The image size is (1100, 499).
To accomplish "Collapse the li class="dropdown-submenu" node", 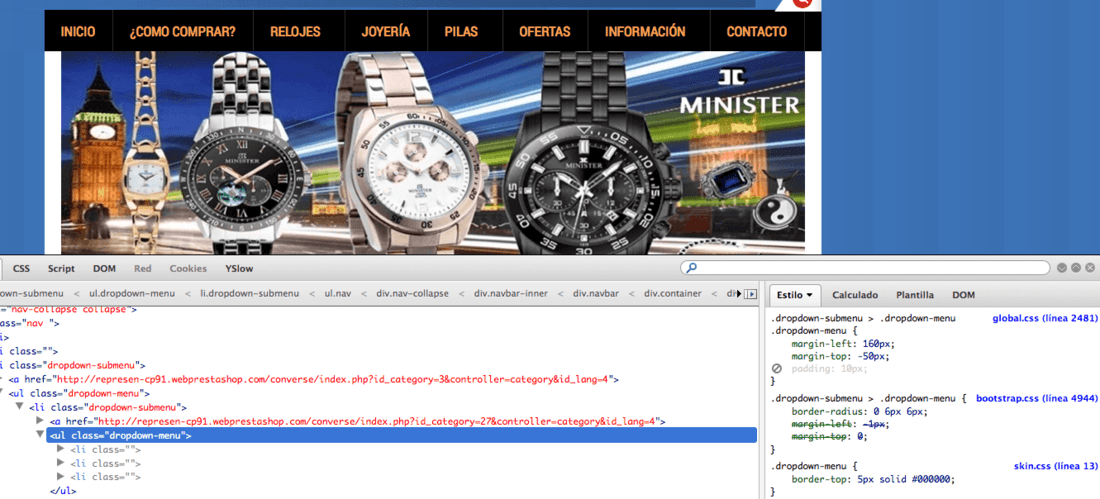I will (20, 407).
